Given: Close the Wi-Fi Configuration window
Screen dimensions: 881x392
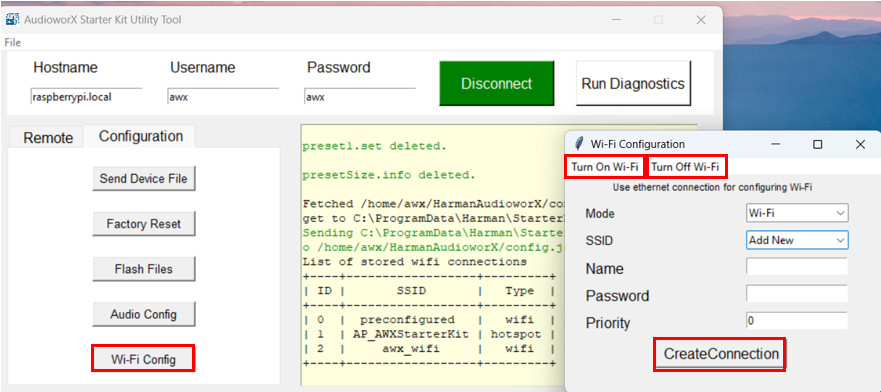Looking at the screenshot, I should pos(860,144).
